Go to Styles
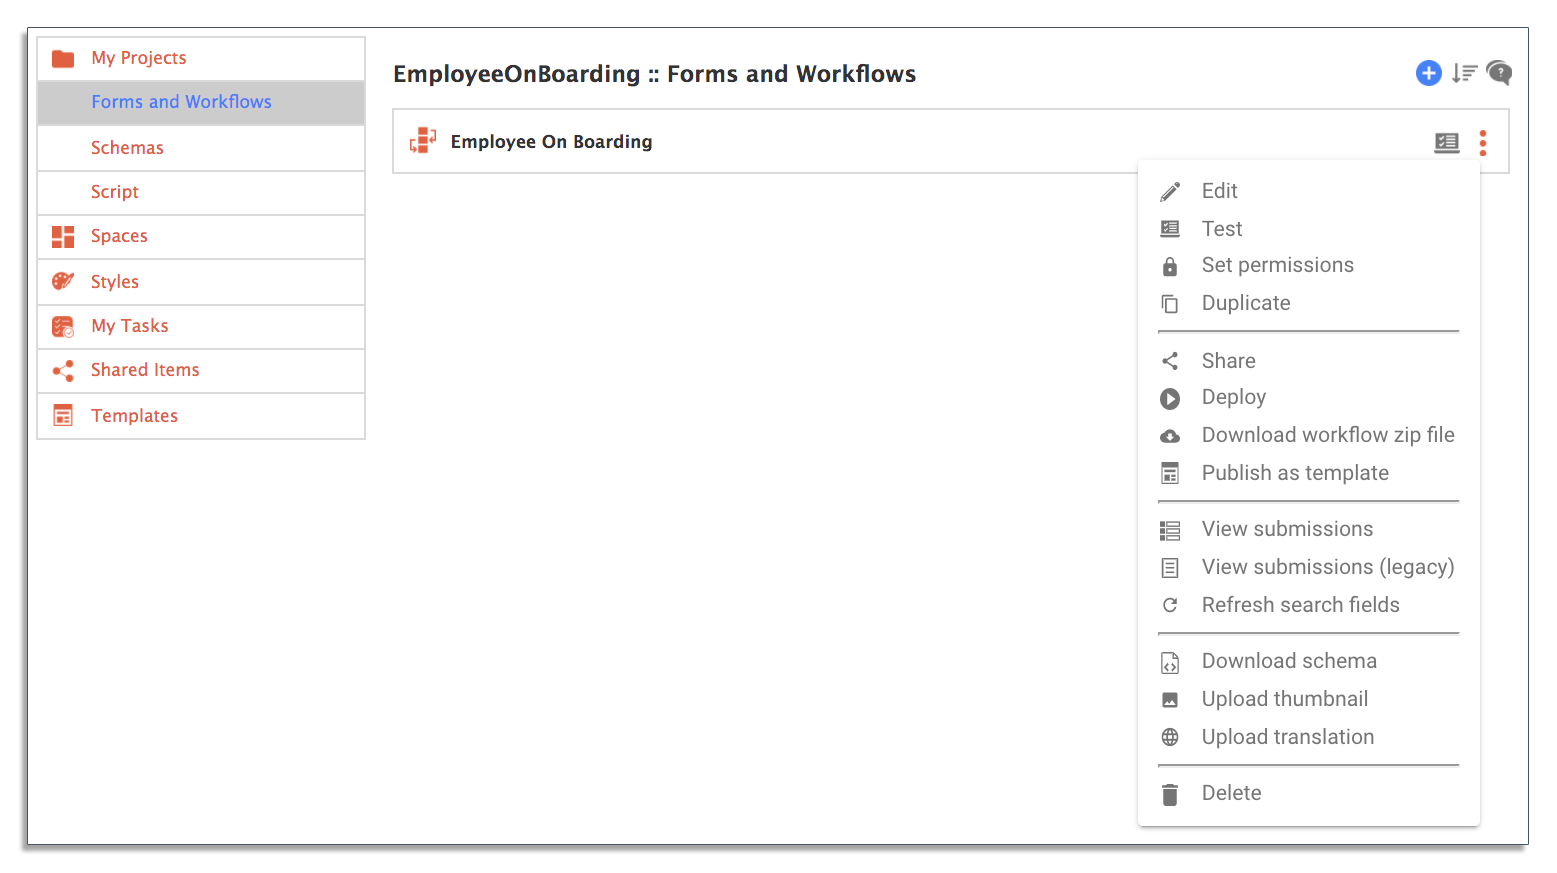 click(201, 282)
